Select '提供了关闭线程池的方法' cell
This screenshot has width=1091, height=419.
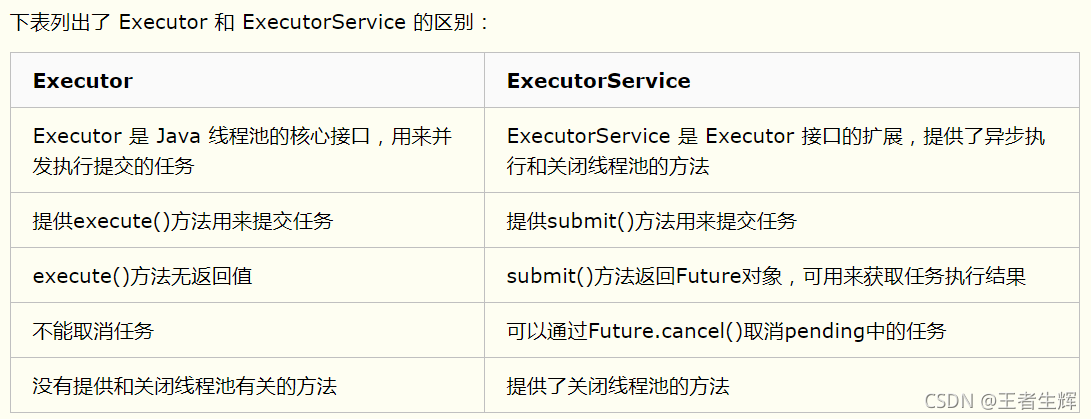tap(781, 386)
